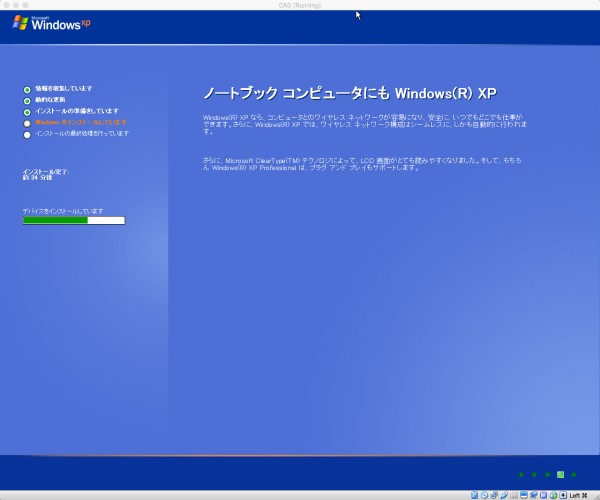Click orange 'Windows をインストールしています' step text
Screen dimensions: 600x500
(81, 122)
